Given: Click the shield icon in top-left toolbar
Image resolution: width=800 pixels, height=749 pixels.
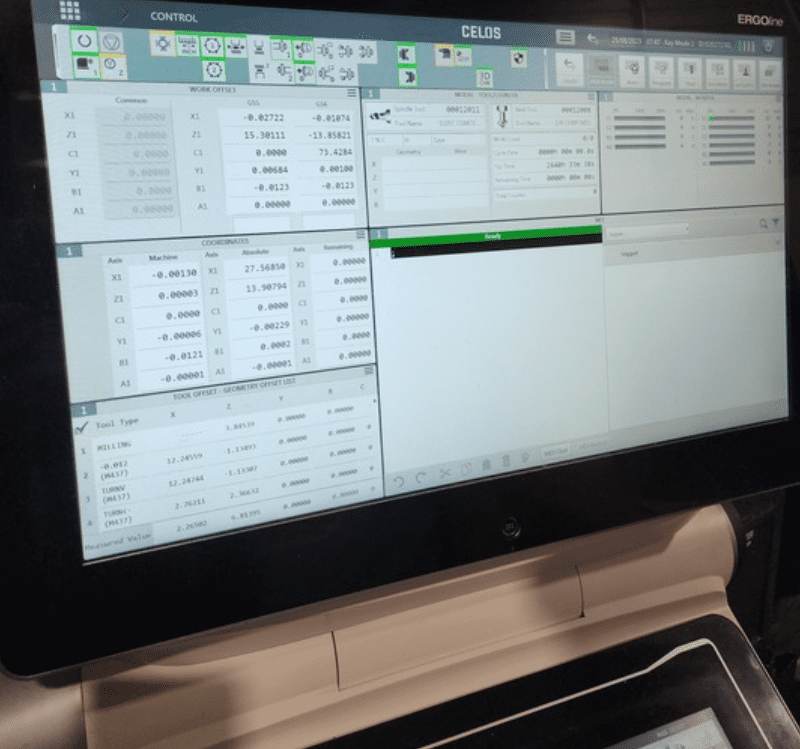Looking at the screenshot, I should [113, 42].
